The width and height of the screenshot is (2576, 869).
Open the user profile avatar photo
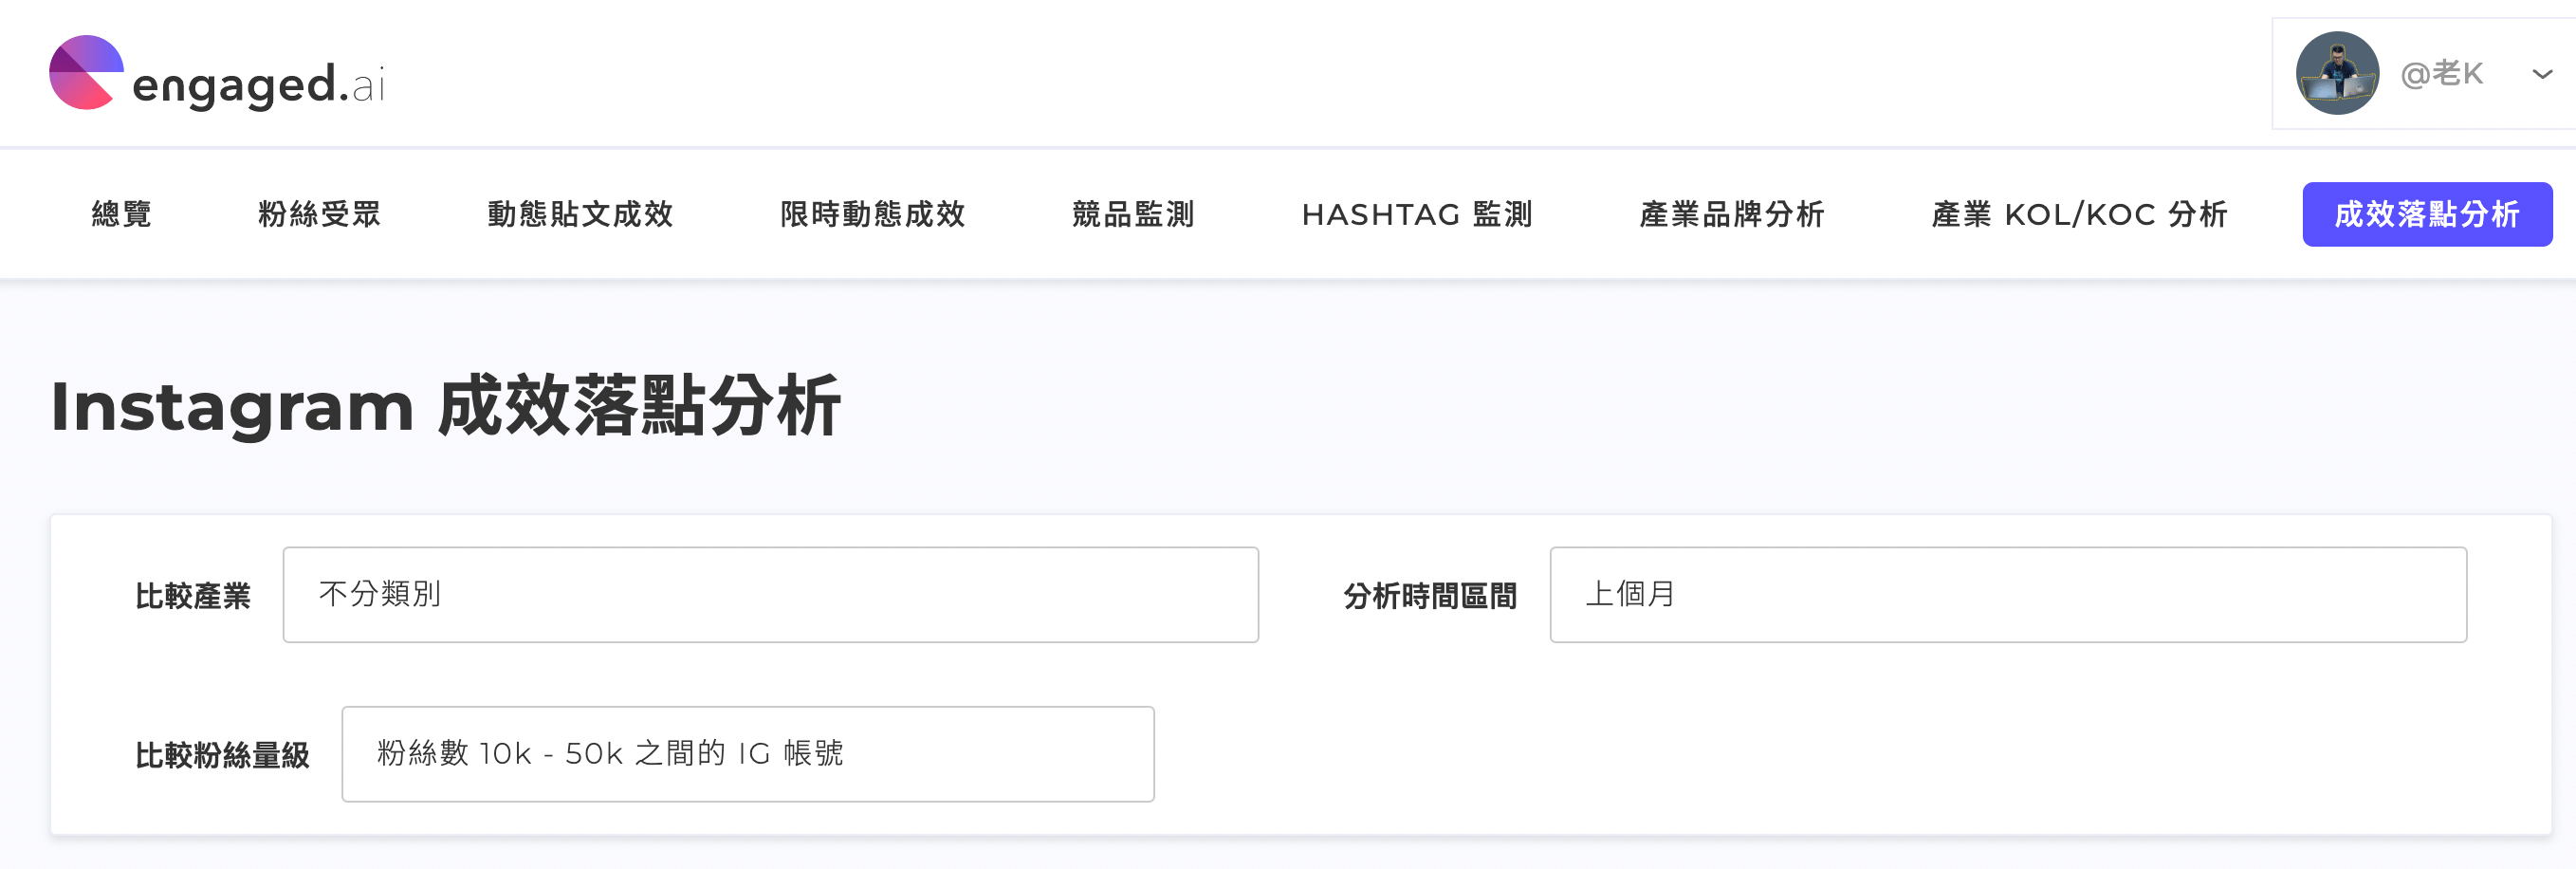coord(2336,73)
